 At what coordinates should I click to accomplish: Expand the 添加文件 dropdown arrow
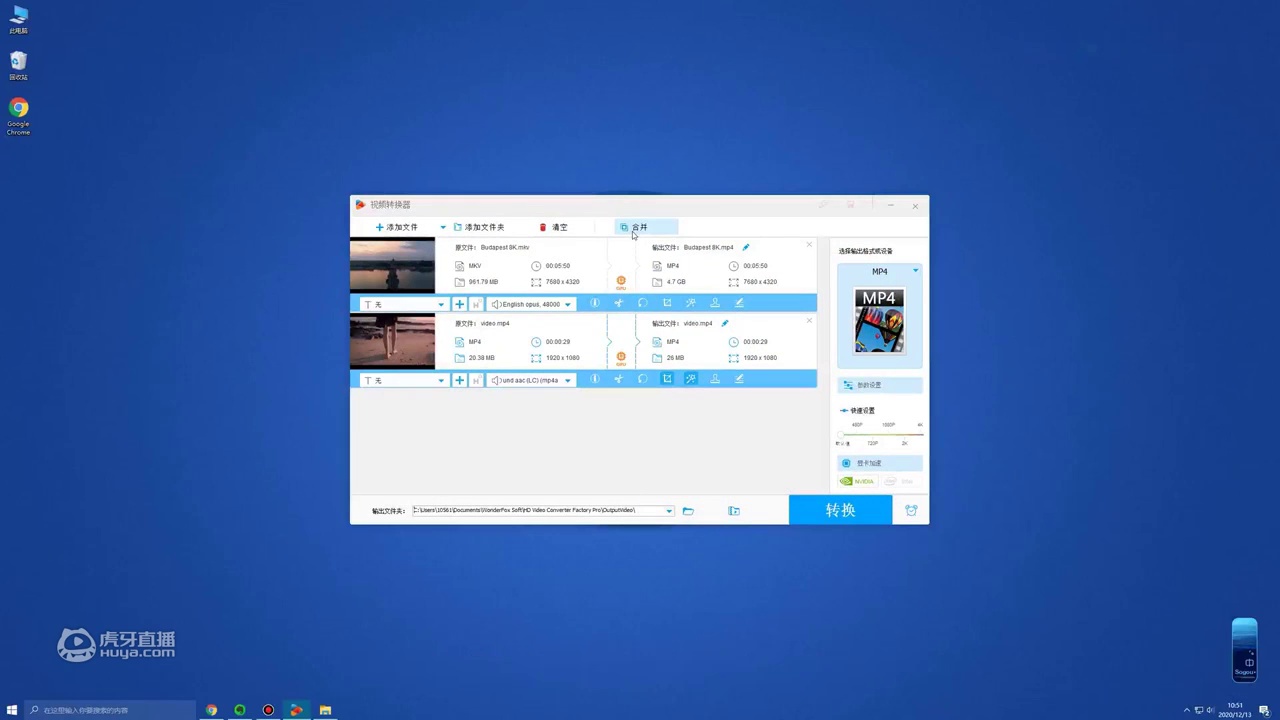[443, 227]
